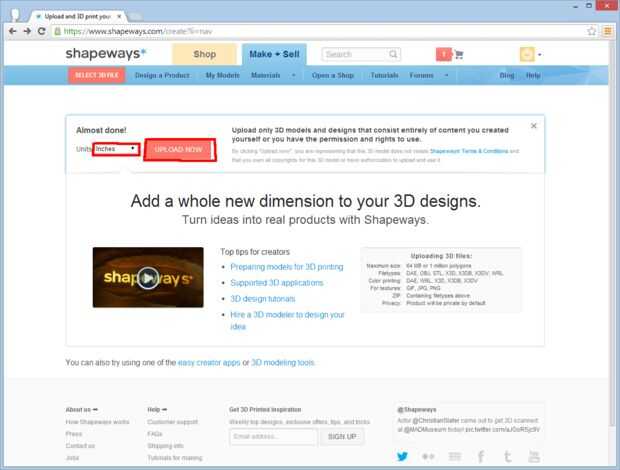Open the Flickr footer icon
The width and height of the screenshot is (620, 470).
coord(428,457)
